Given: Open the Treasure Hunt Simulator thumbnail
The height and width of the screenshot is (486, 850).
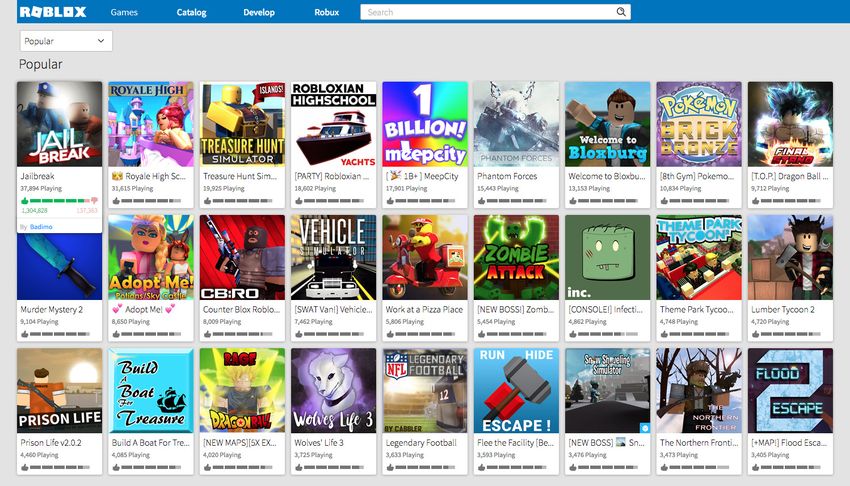Looking at the screenshot, I should (x=242, y=124).
